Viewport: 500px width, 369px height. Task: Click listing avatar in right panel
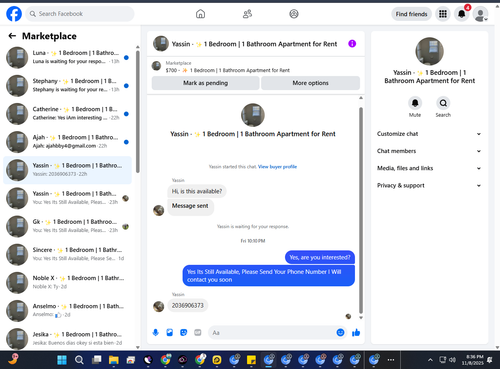point(429,51)
